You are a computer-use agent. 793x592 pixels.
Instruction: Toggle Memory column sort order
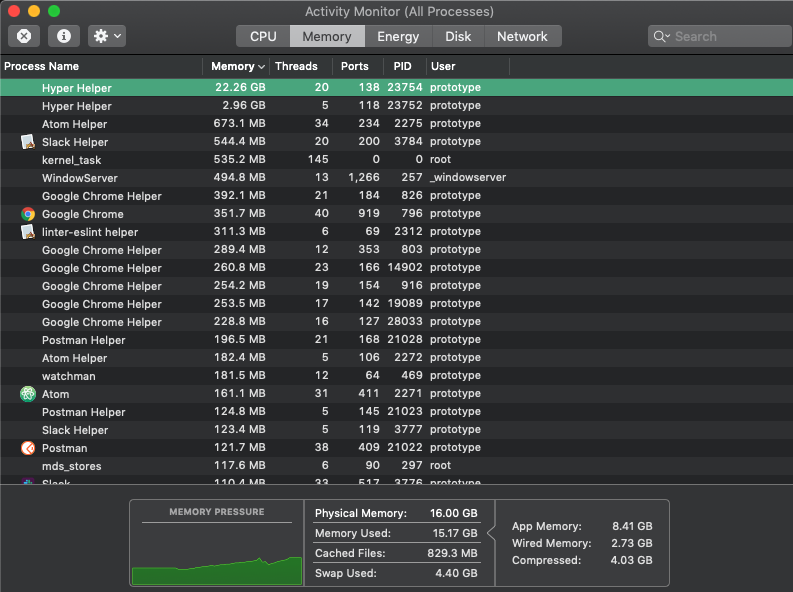pos(237,66)
